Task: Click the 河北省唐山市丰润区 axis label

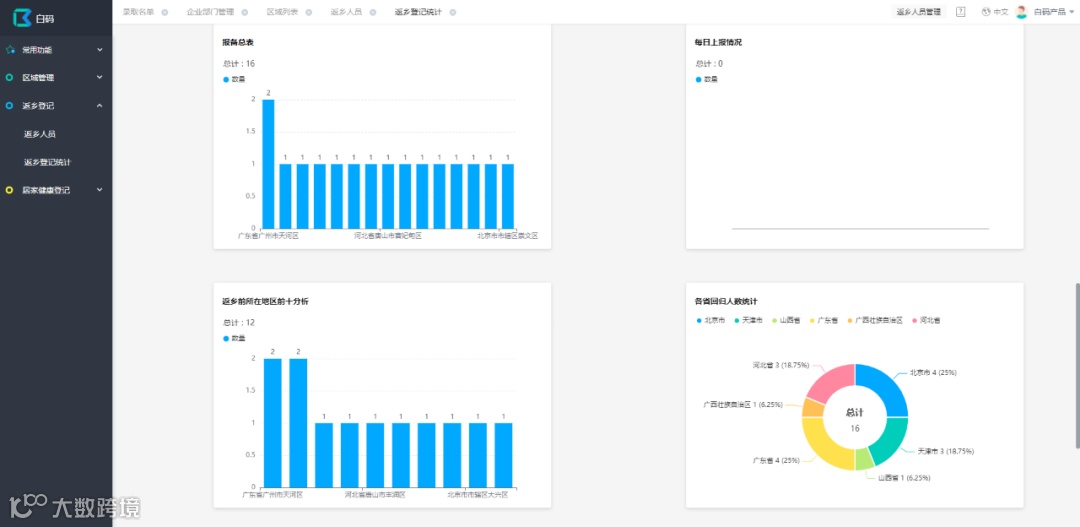Action: pos(375,495)
